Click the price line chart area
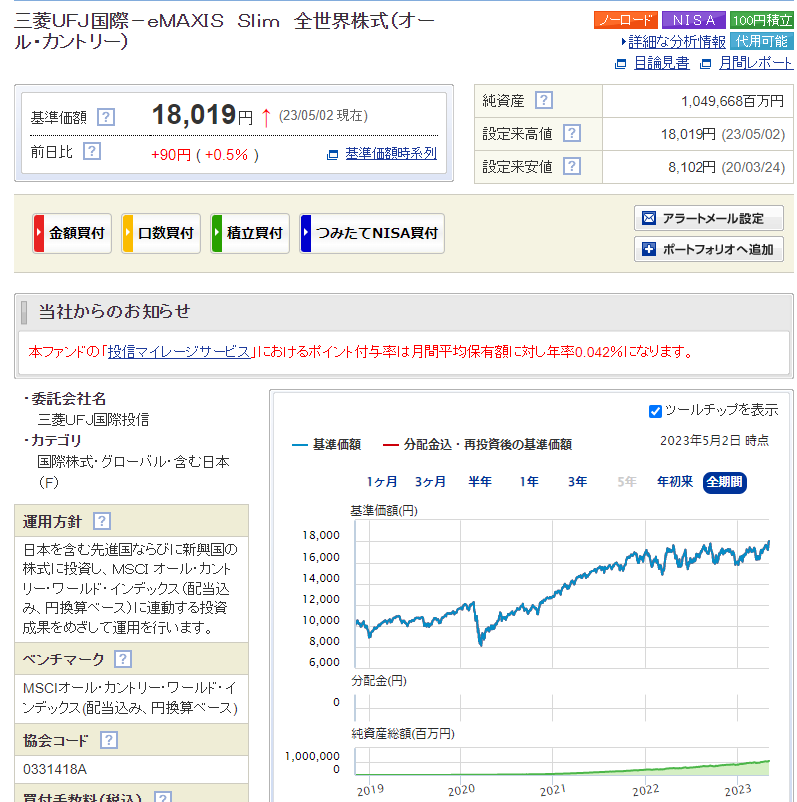Viewport: 797px width, 802px height. coord(562,594)
